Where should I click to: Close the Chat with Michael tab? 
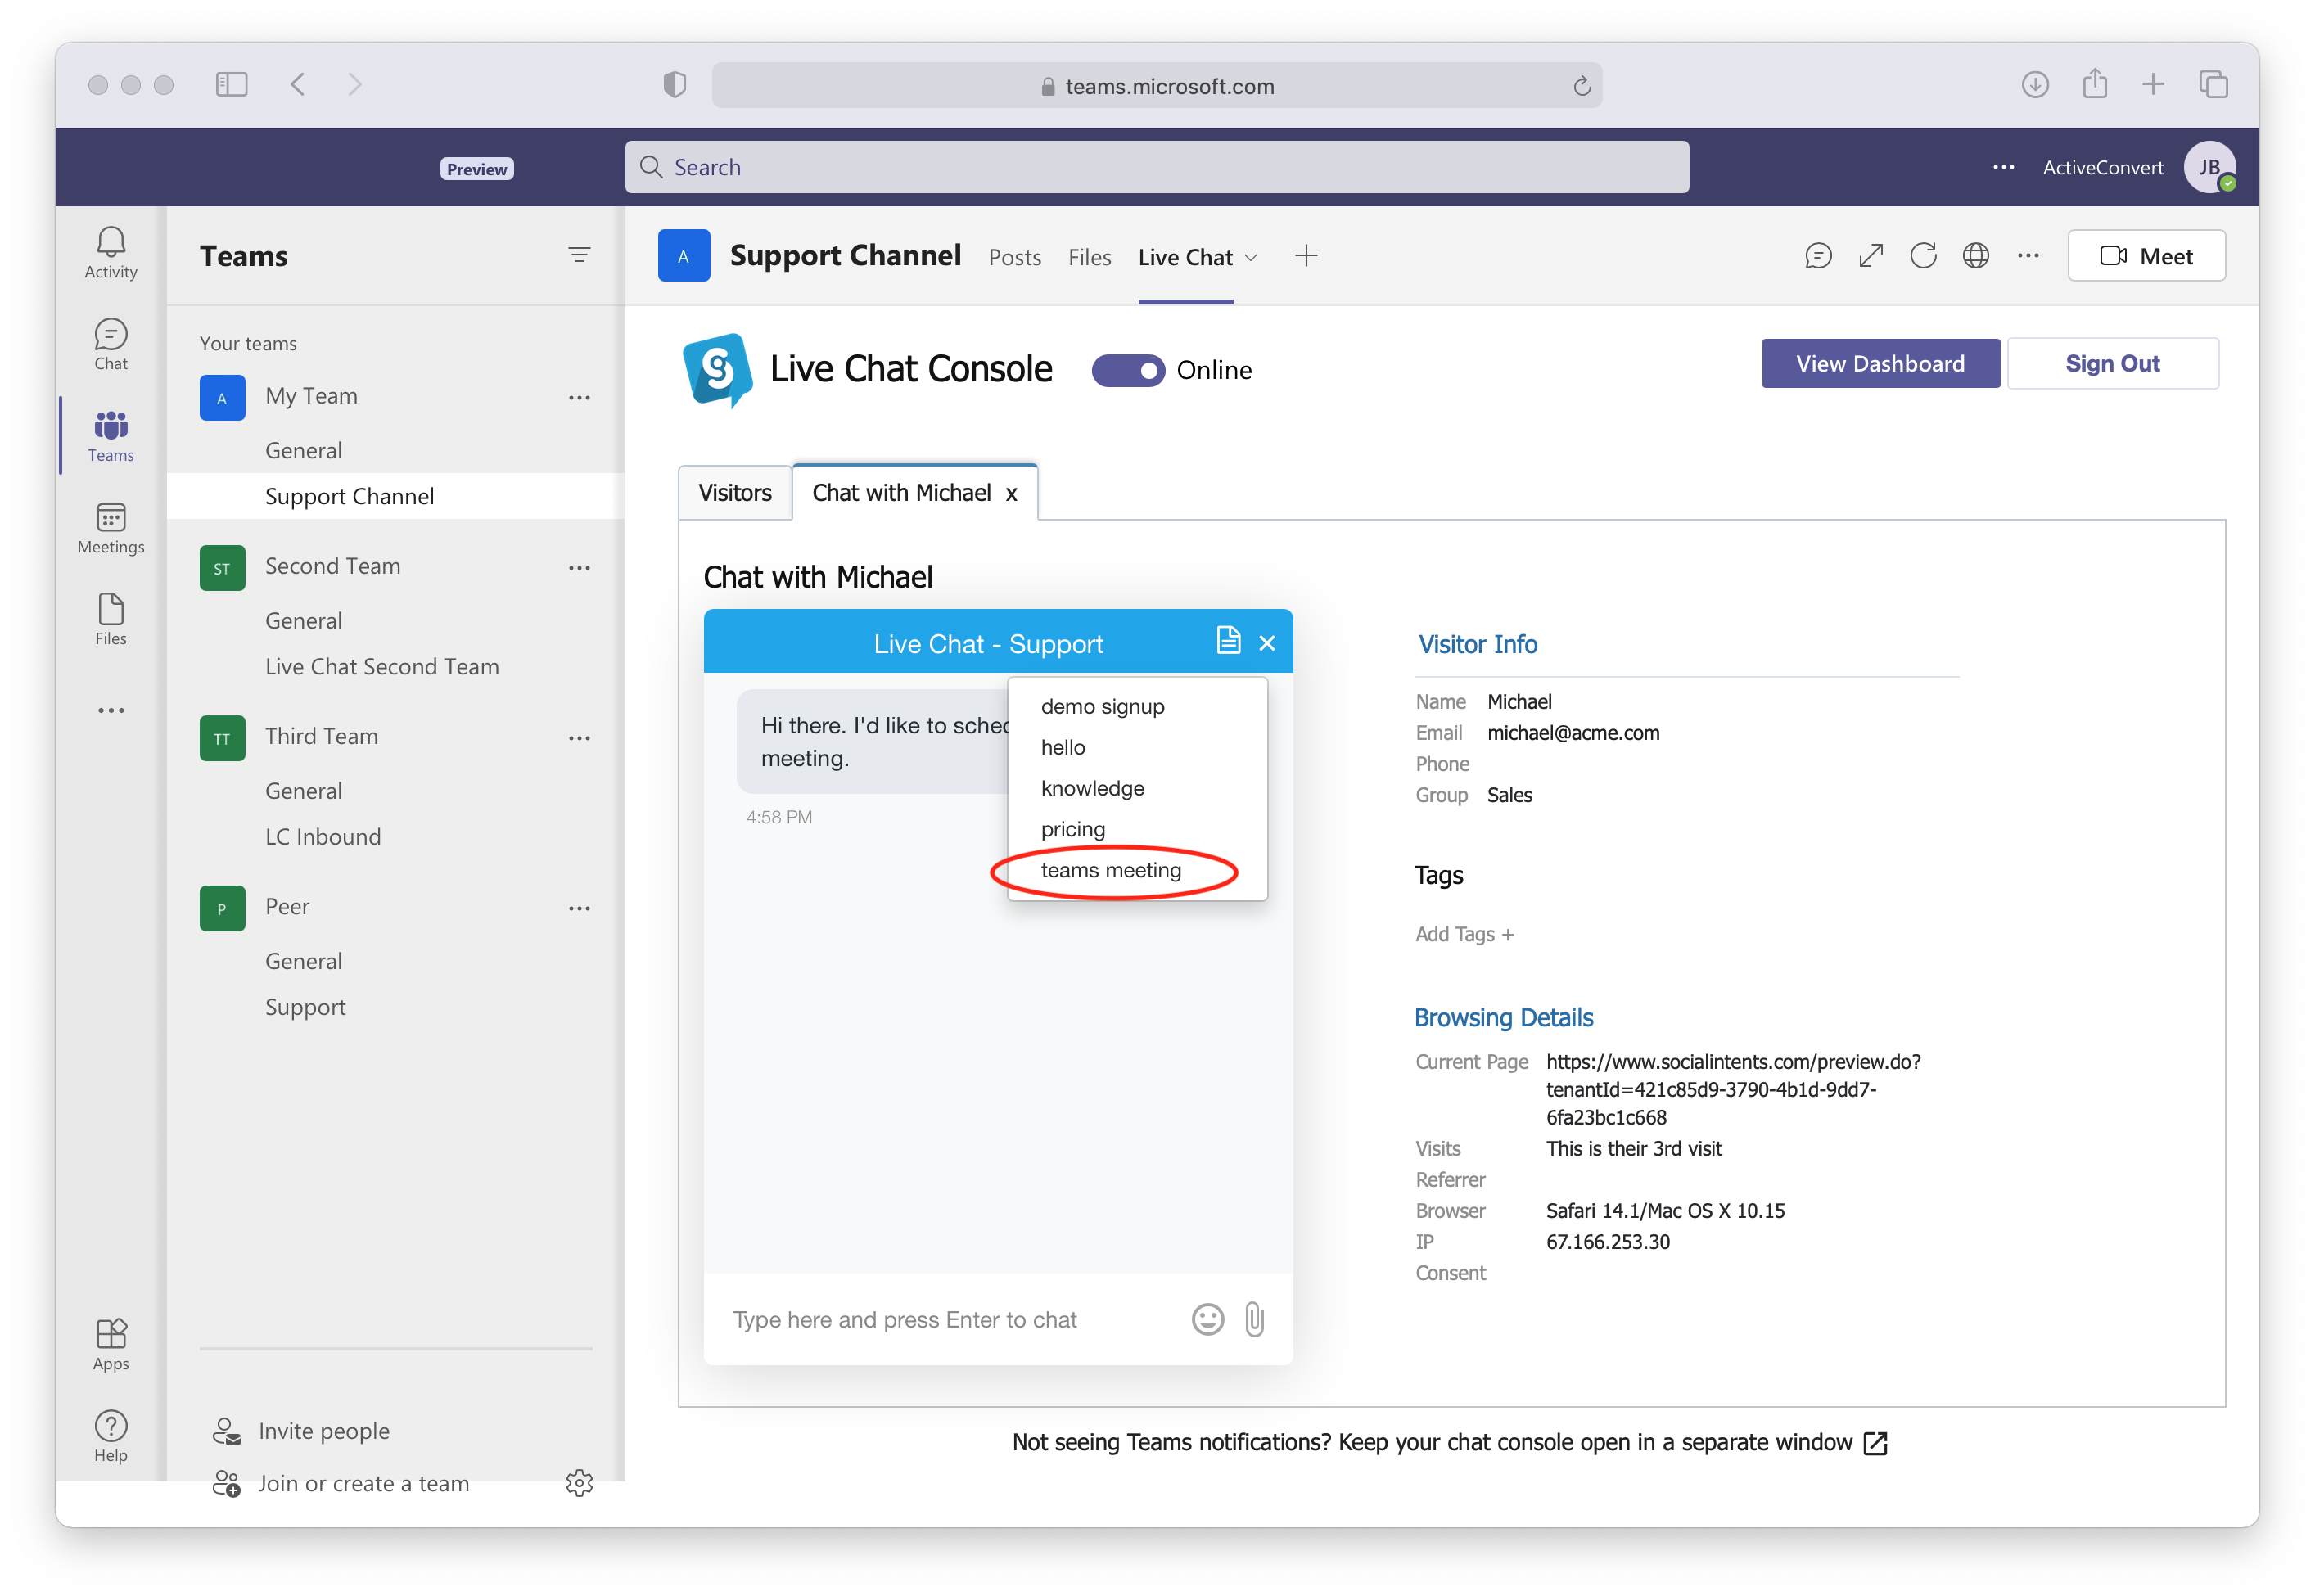pos(1012,494)
